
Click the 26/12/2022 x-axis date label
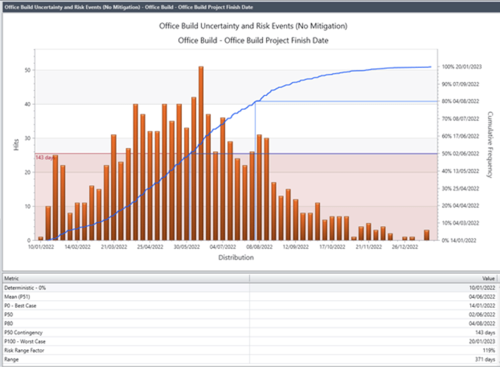click(405, 247)
